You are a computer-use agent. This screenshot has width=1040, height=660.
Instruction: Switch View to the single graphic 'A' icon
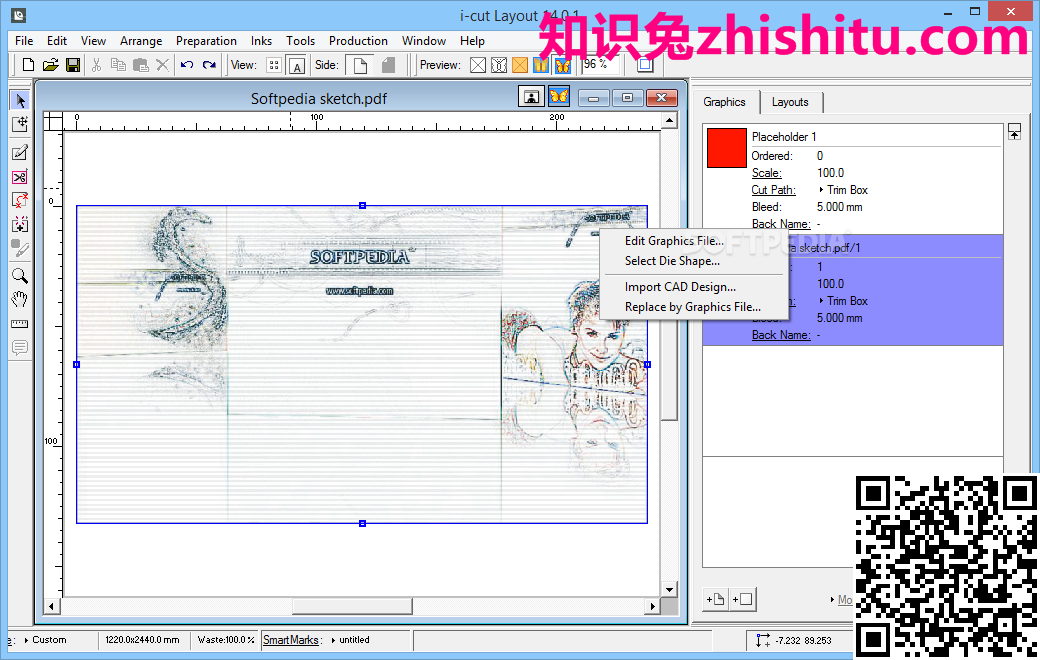click(x=296, y=66)
